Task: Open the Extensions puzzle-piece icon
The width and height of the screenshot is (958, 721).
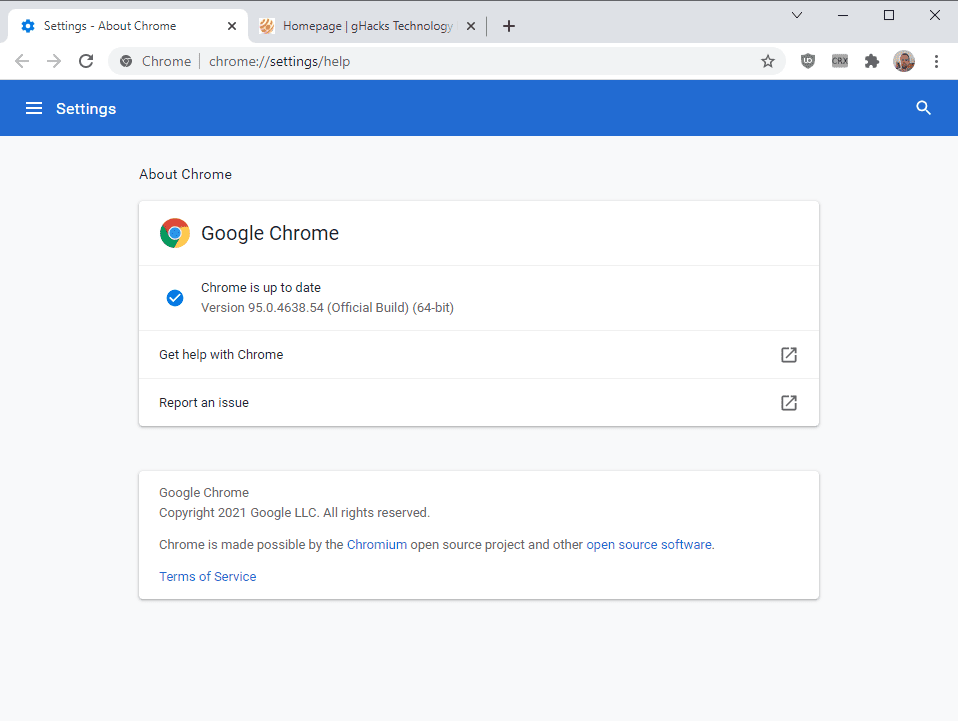Action: pos(871,61)
